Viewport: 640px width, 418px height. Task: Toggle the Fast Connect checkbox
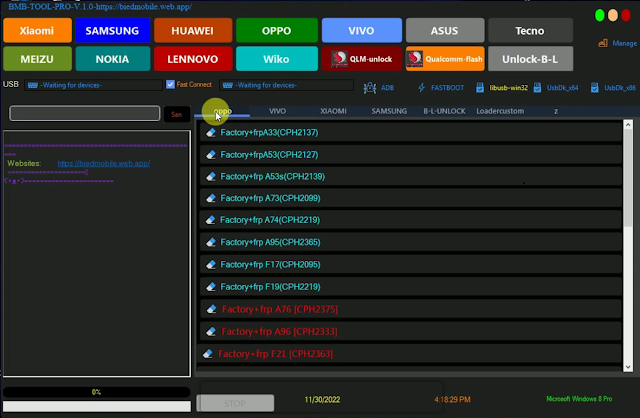[x=170, y=84]
